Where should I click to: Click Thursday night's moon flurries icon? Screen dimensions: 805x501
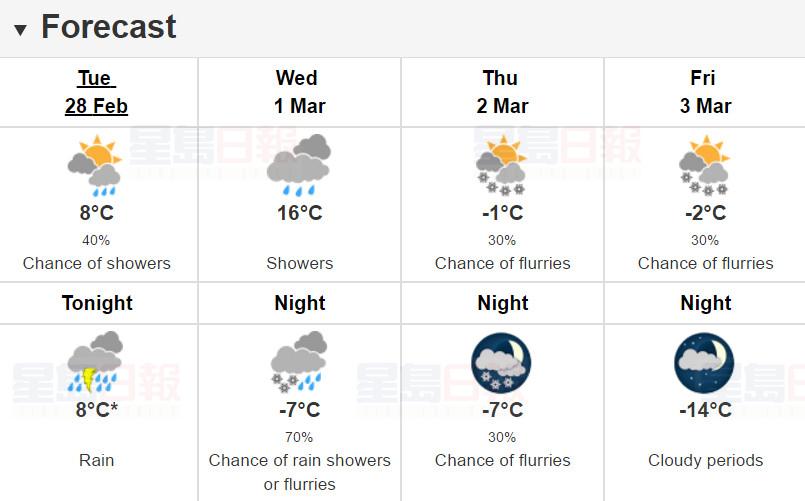click(x=502, y=362)
